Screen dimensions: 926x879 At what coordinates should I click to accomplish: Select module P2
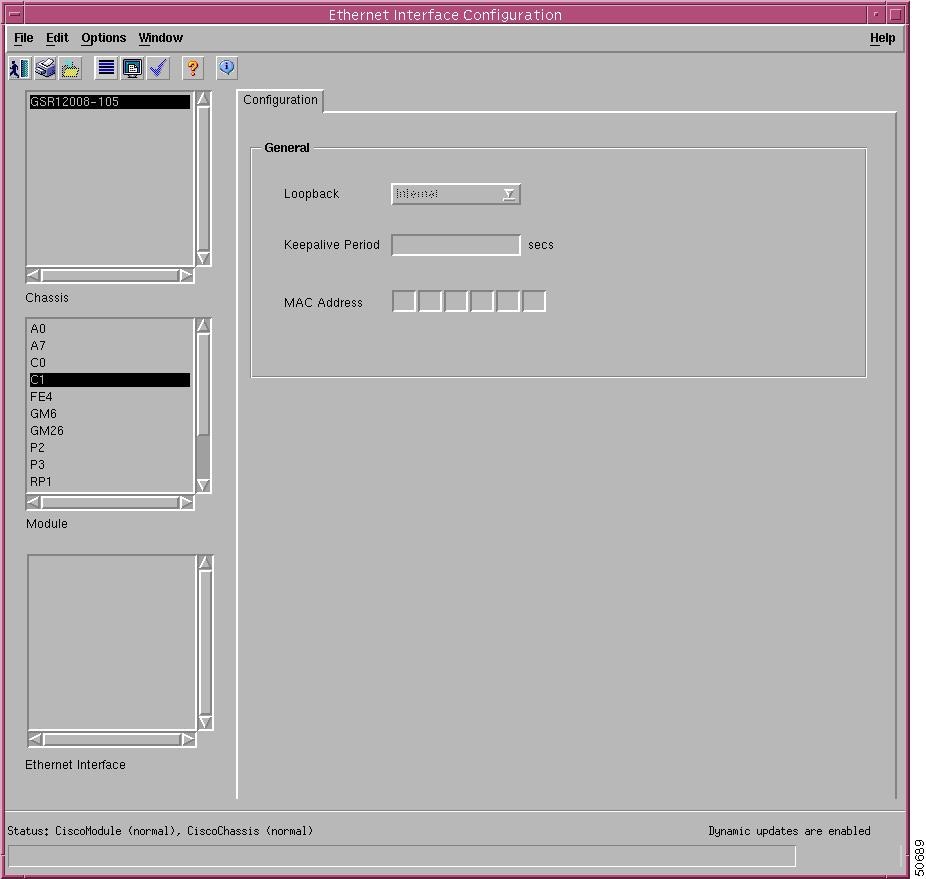pyautogui.click(x=110, y=448)
